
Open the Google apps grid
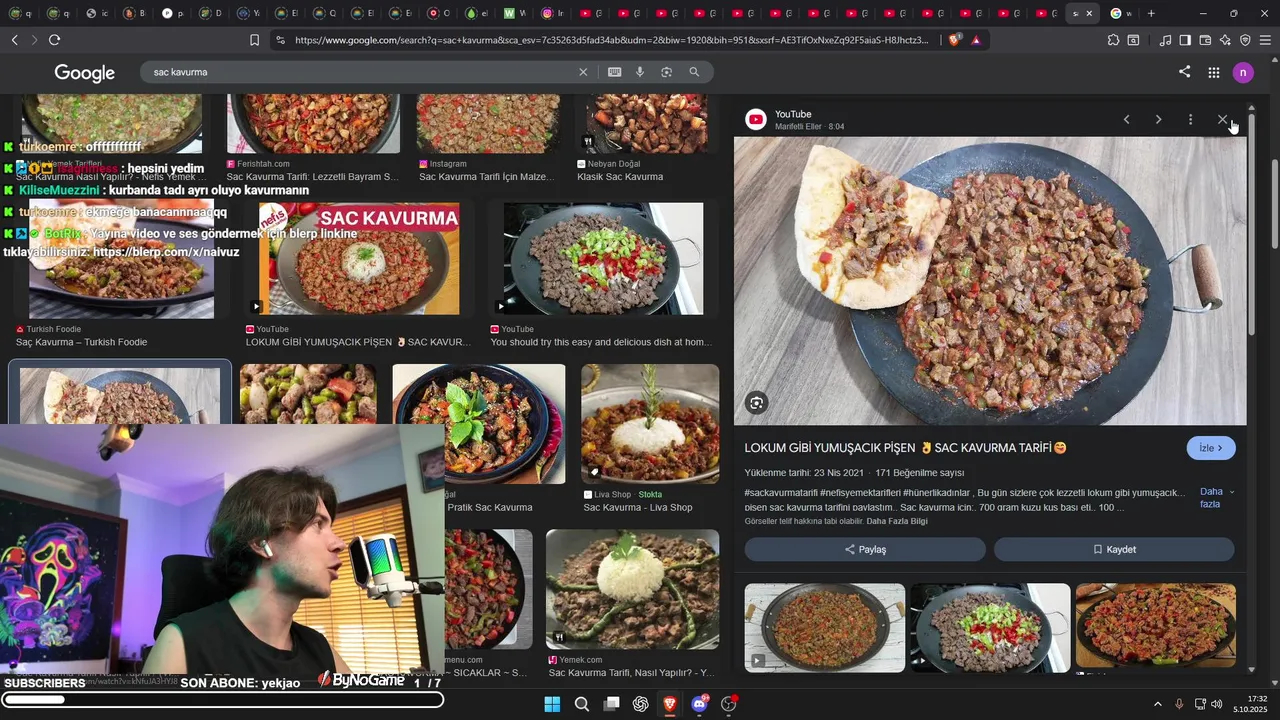1213,72
